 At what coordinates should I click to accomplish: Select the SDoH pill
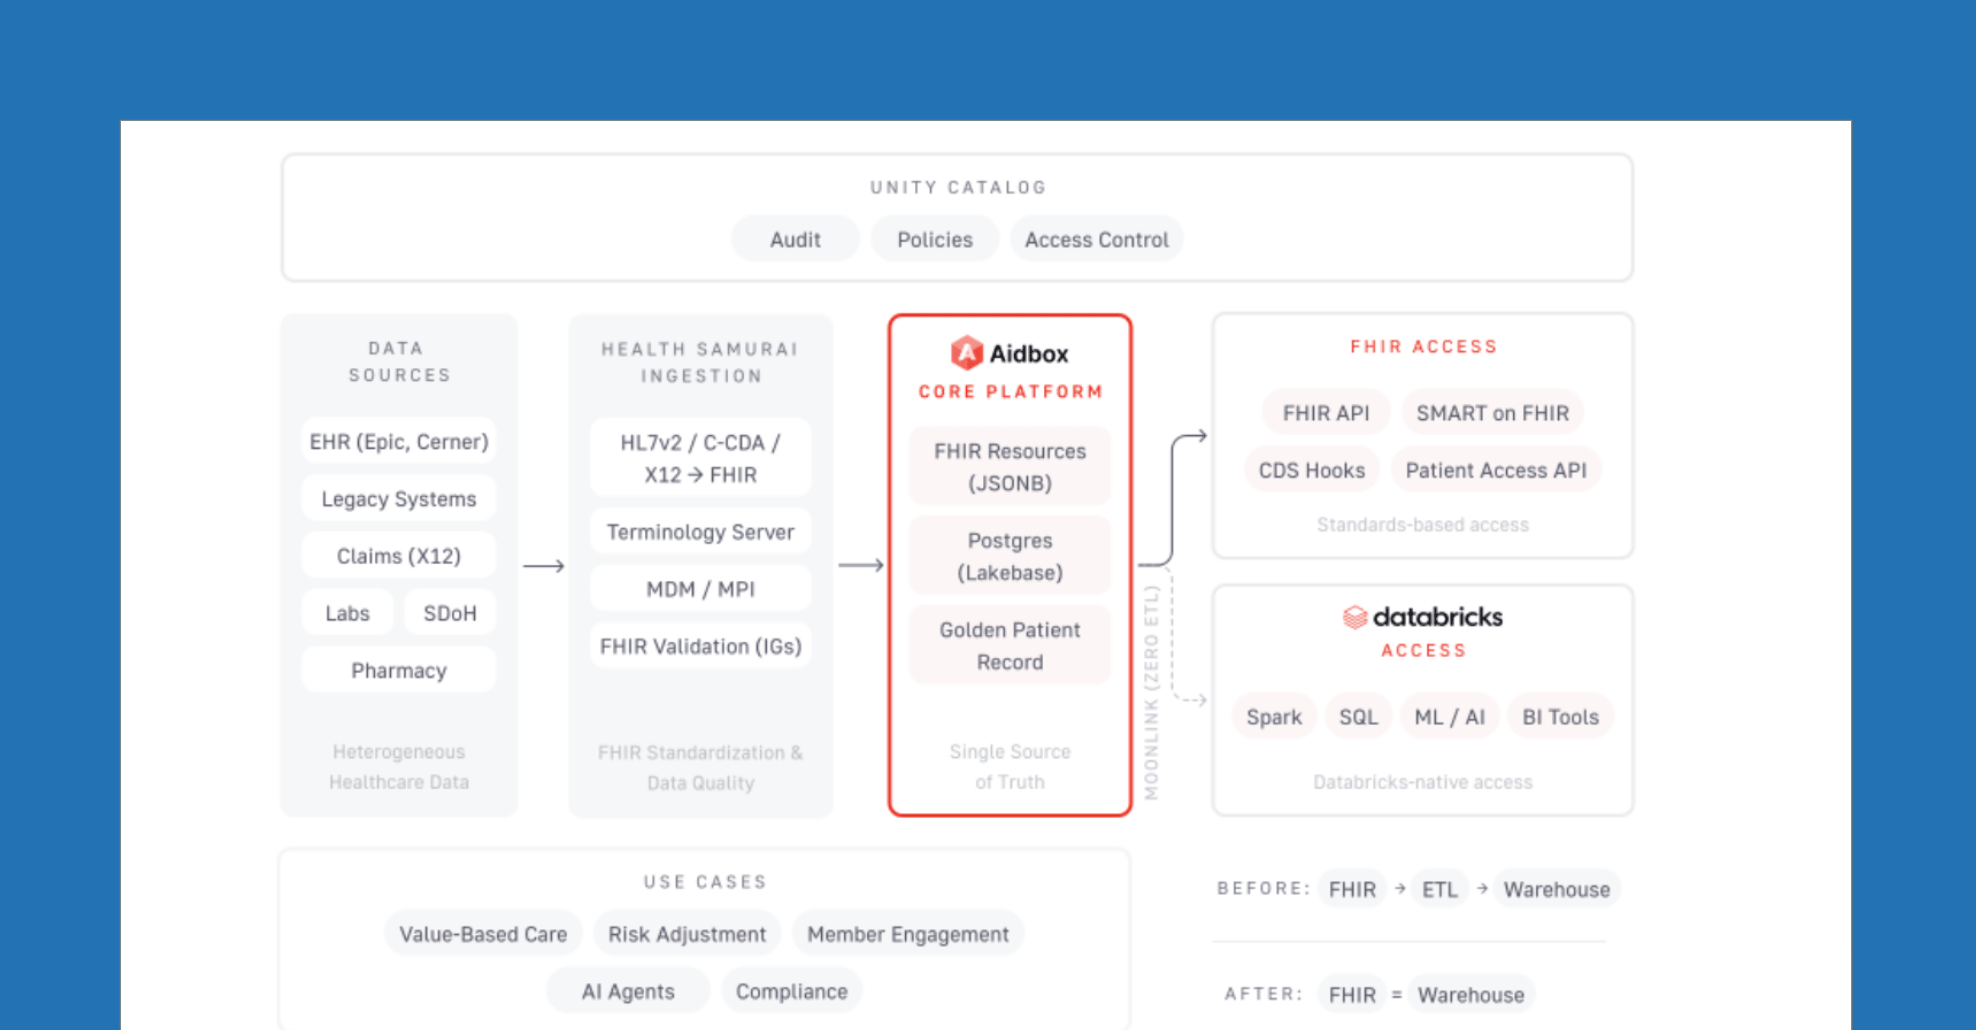click(450, 612)
